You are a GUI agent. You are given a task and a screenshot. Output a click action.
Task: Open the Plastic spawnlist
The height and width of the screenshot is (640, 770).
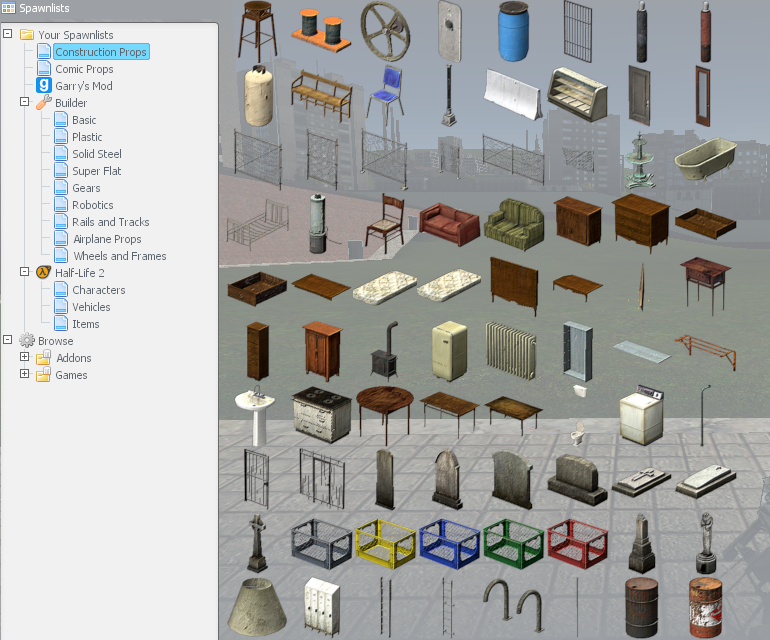coord(87,137)
